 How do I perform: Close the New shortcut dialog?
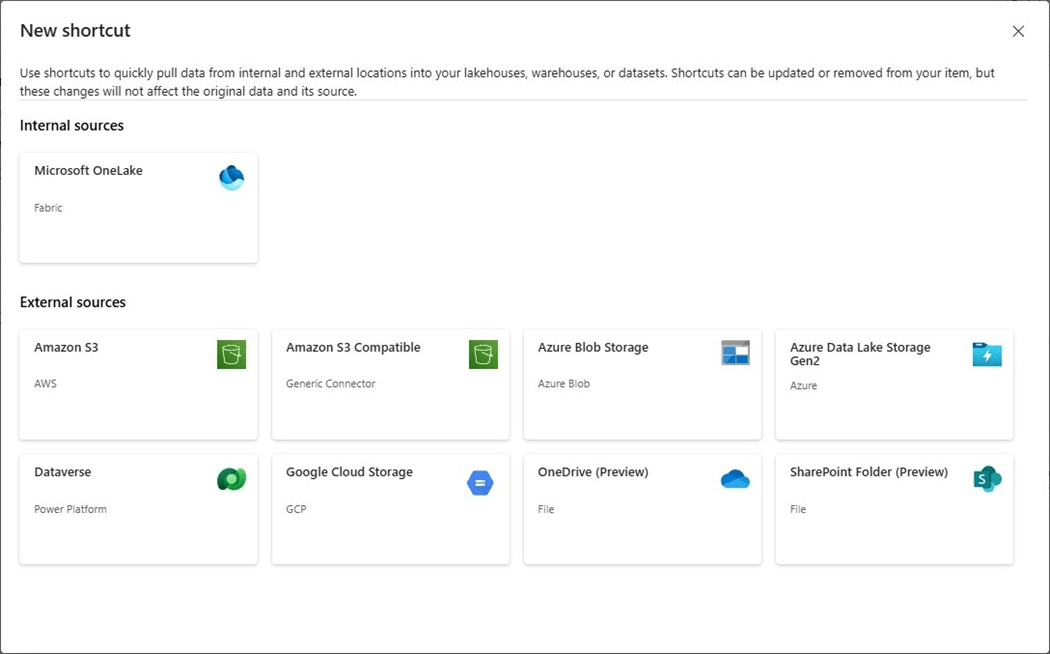[x=1018, y=31]
